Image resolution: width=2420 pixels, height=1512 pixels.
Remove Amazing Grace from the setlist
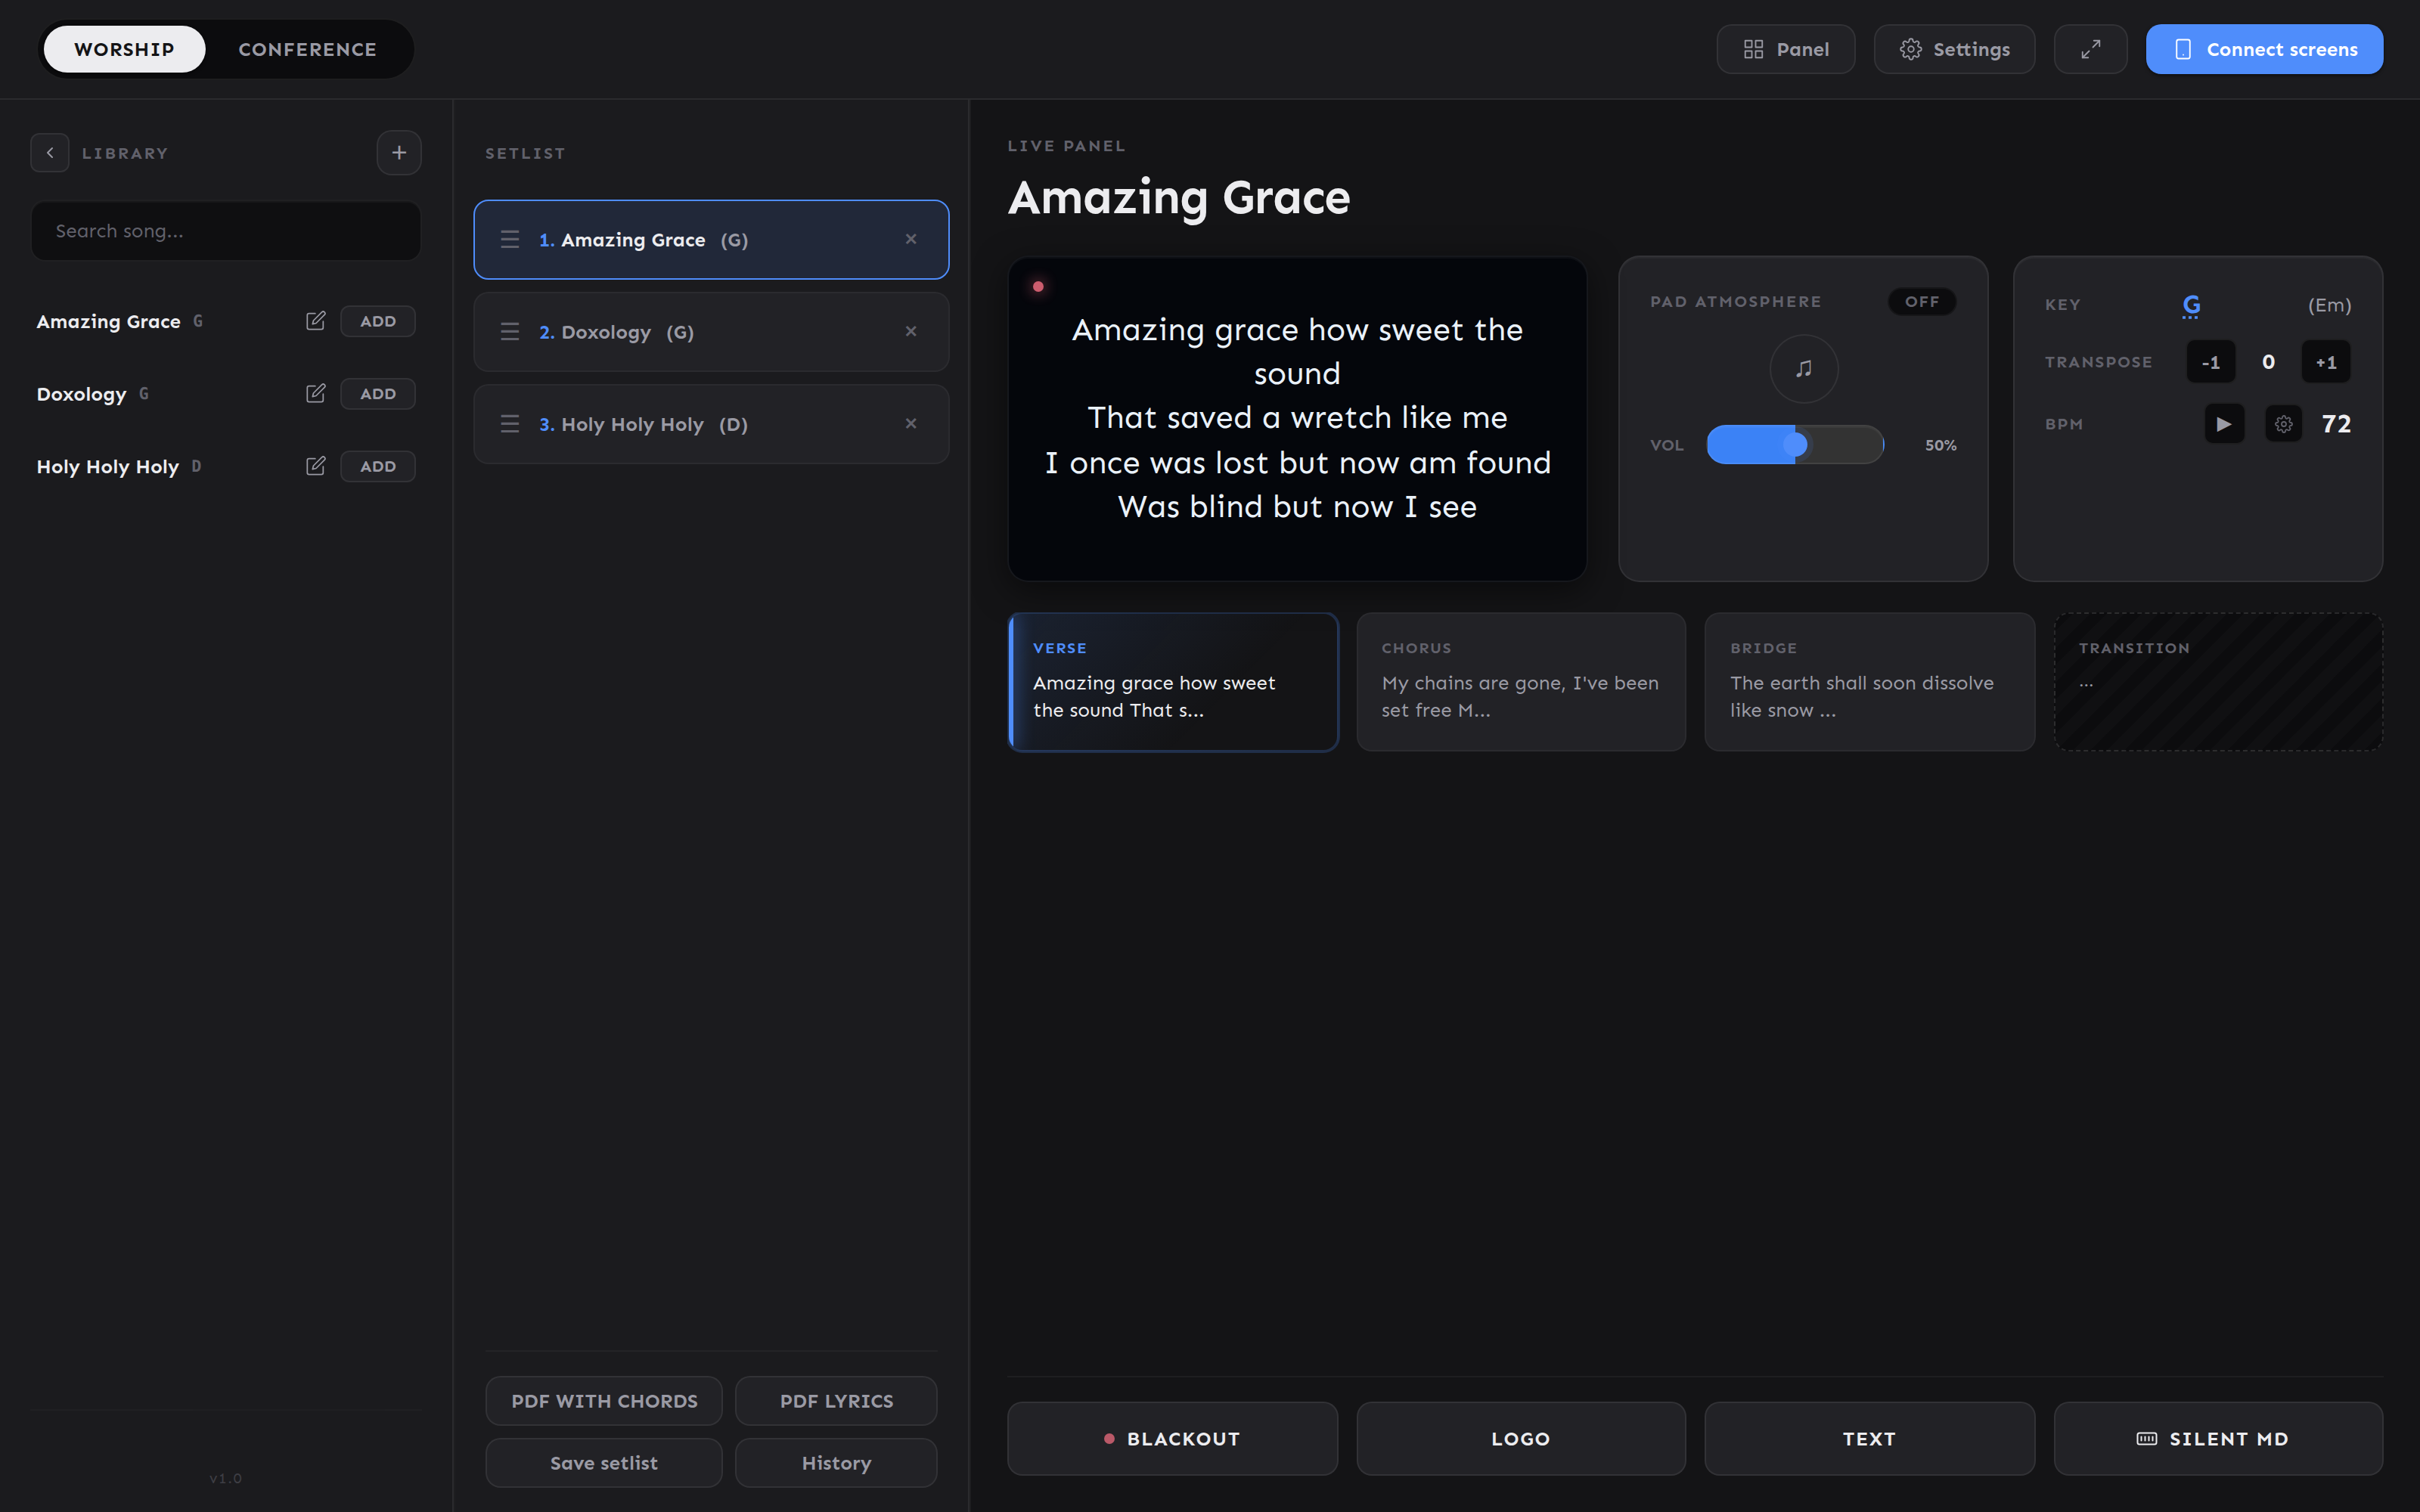pyautogui.click(x=911, y=239)
